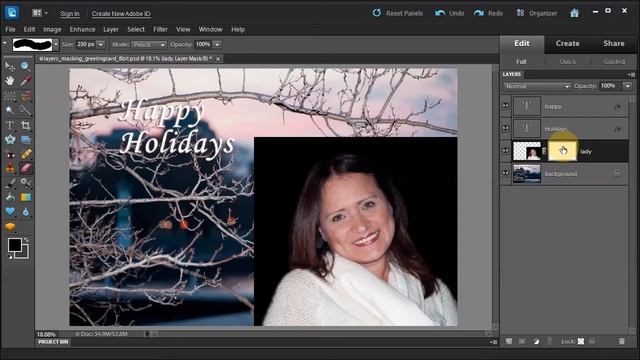
Task: Open the workspace arrangement dropdown
Action: (x=40, y=13)
